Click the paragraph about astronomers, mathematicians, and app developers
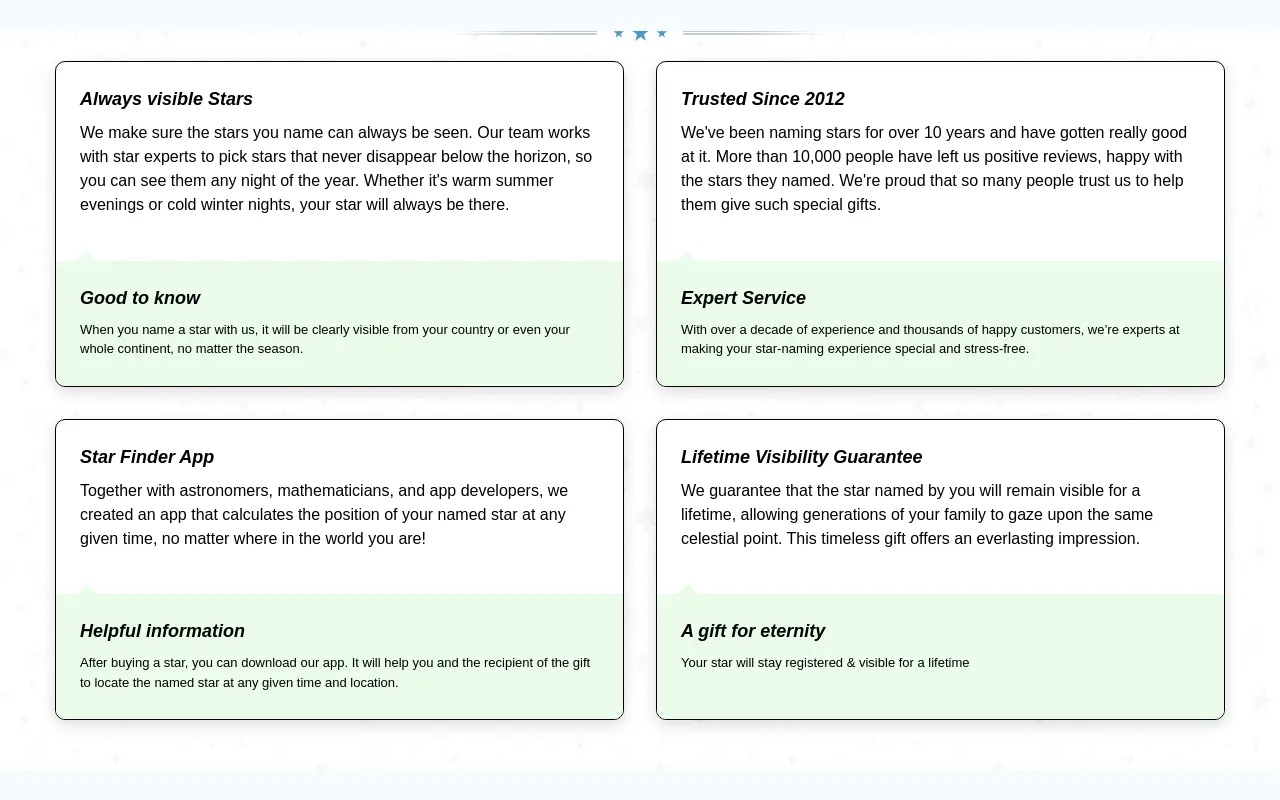Viewport: 1280px width, 800px height. click(324, 514)
